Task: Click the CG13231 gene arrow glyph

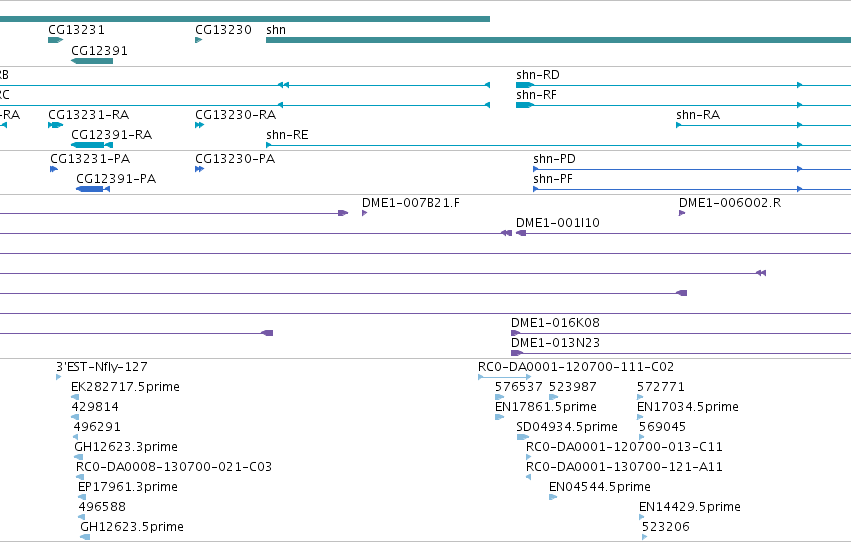Action: [55, 40]
